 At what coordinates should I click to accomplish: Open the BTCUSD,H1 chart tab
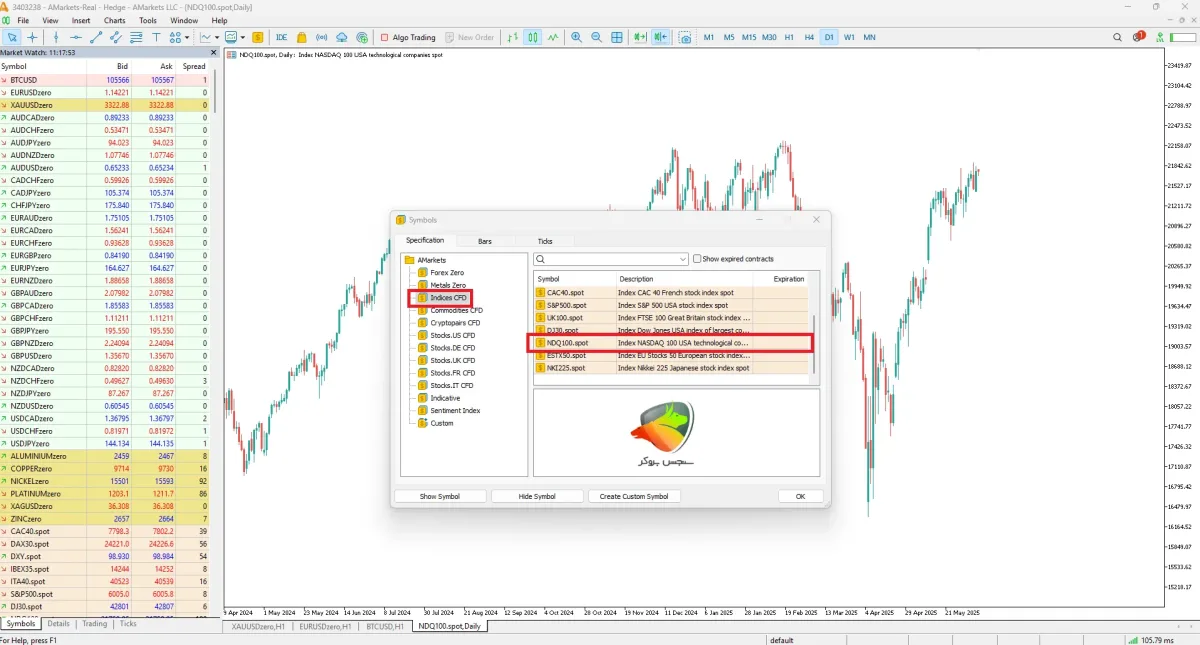(384, 626)
